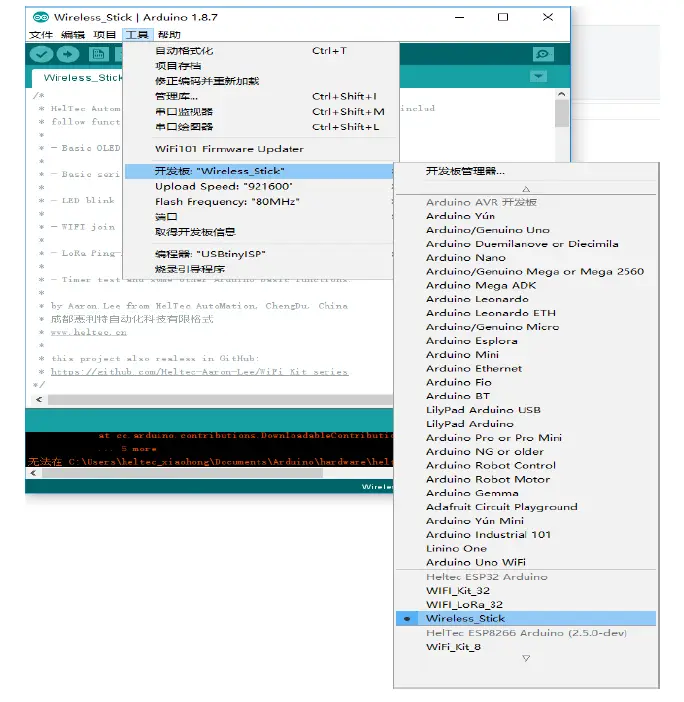This screenshot has width=684, height=702.
Task: Open the tab options dropdown arrow
Action: [x=538, y=77]
